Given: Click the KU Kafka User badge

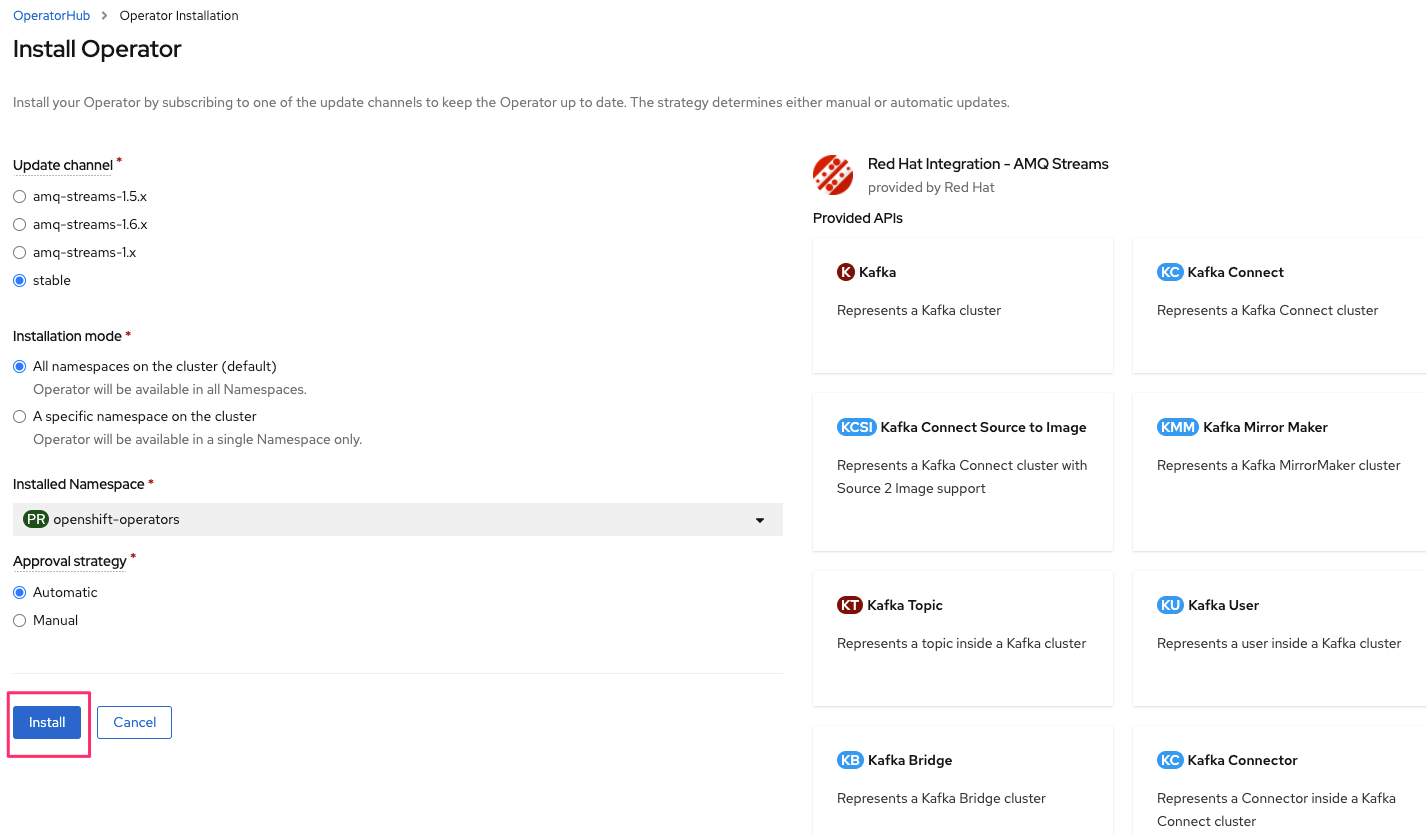Looking at the screenshot, I should click(x=1170, y=605).
